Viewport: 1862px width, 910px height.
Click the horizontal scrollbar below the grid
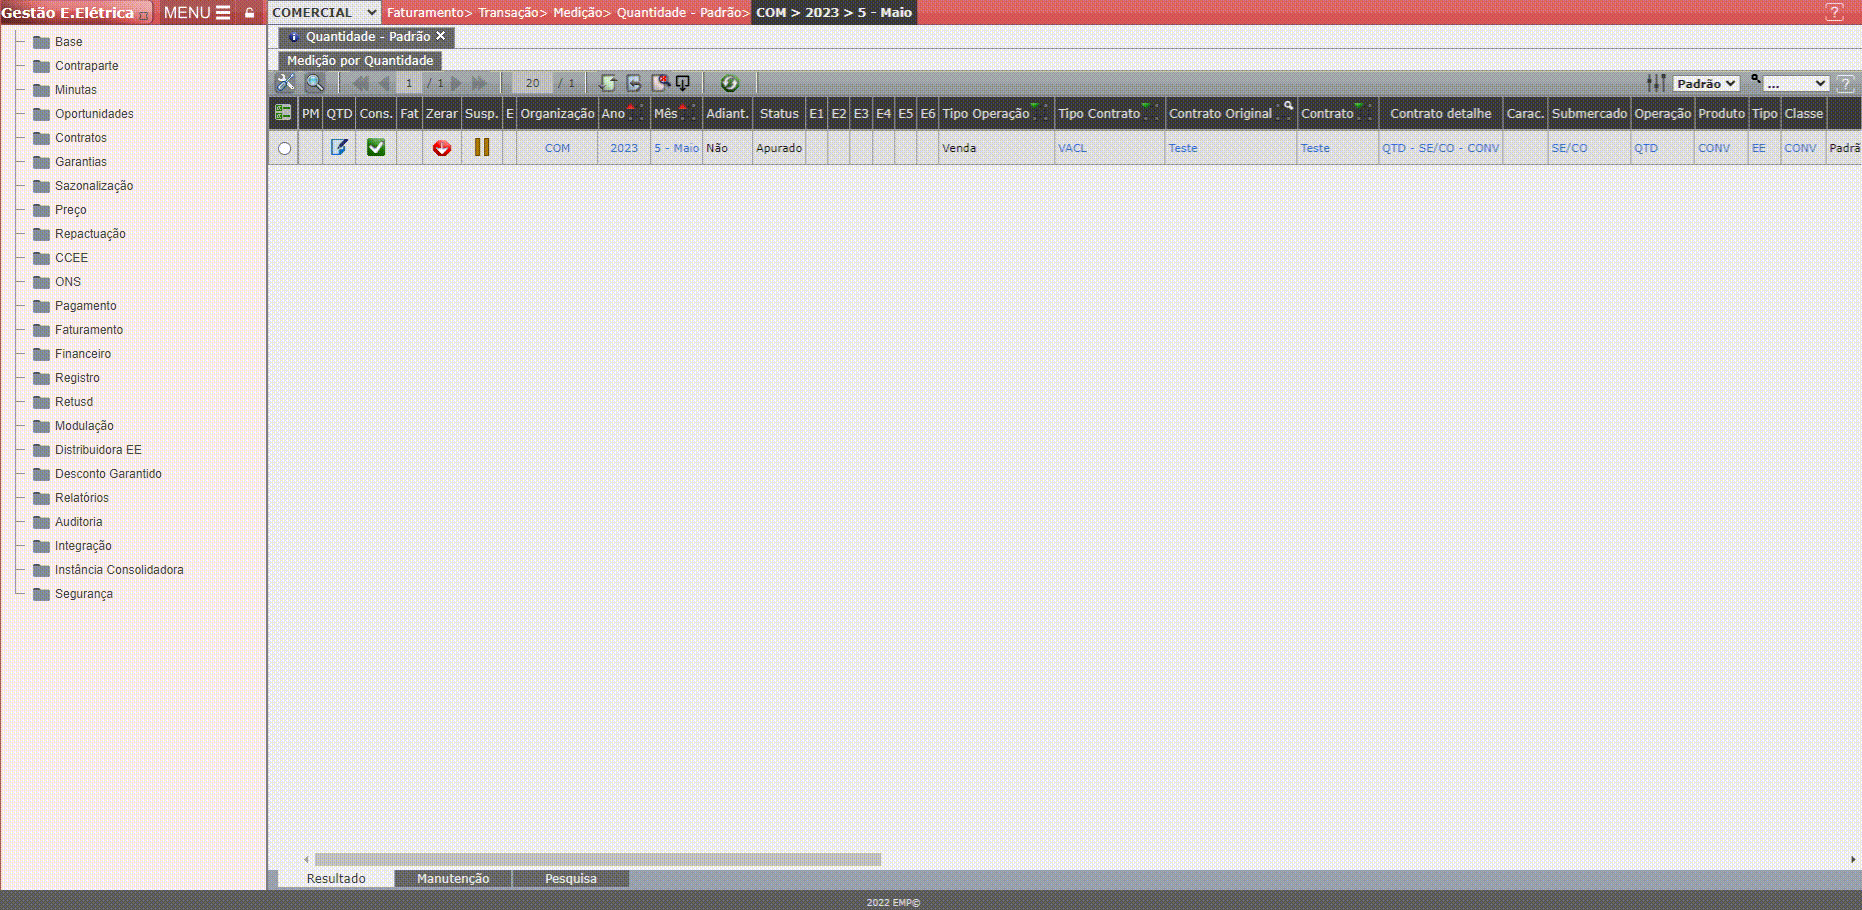tap(597, 859)
